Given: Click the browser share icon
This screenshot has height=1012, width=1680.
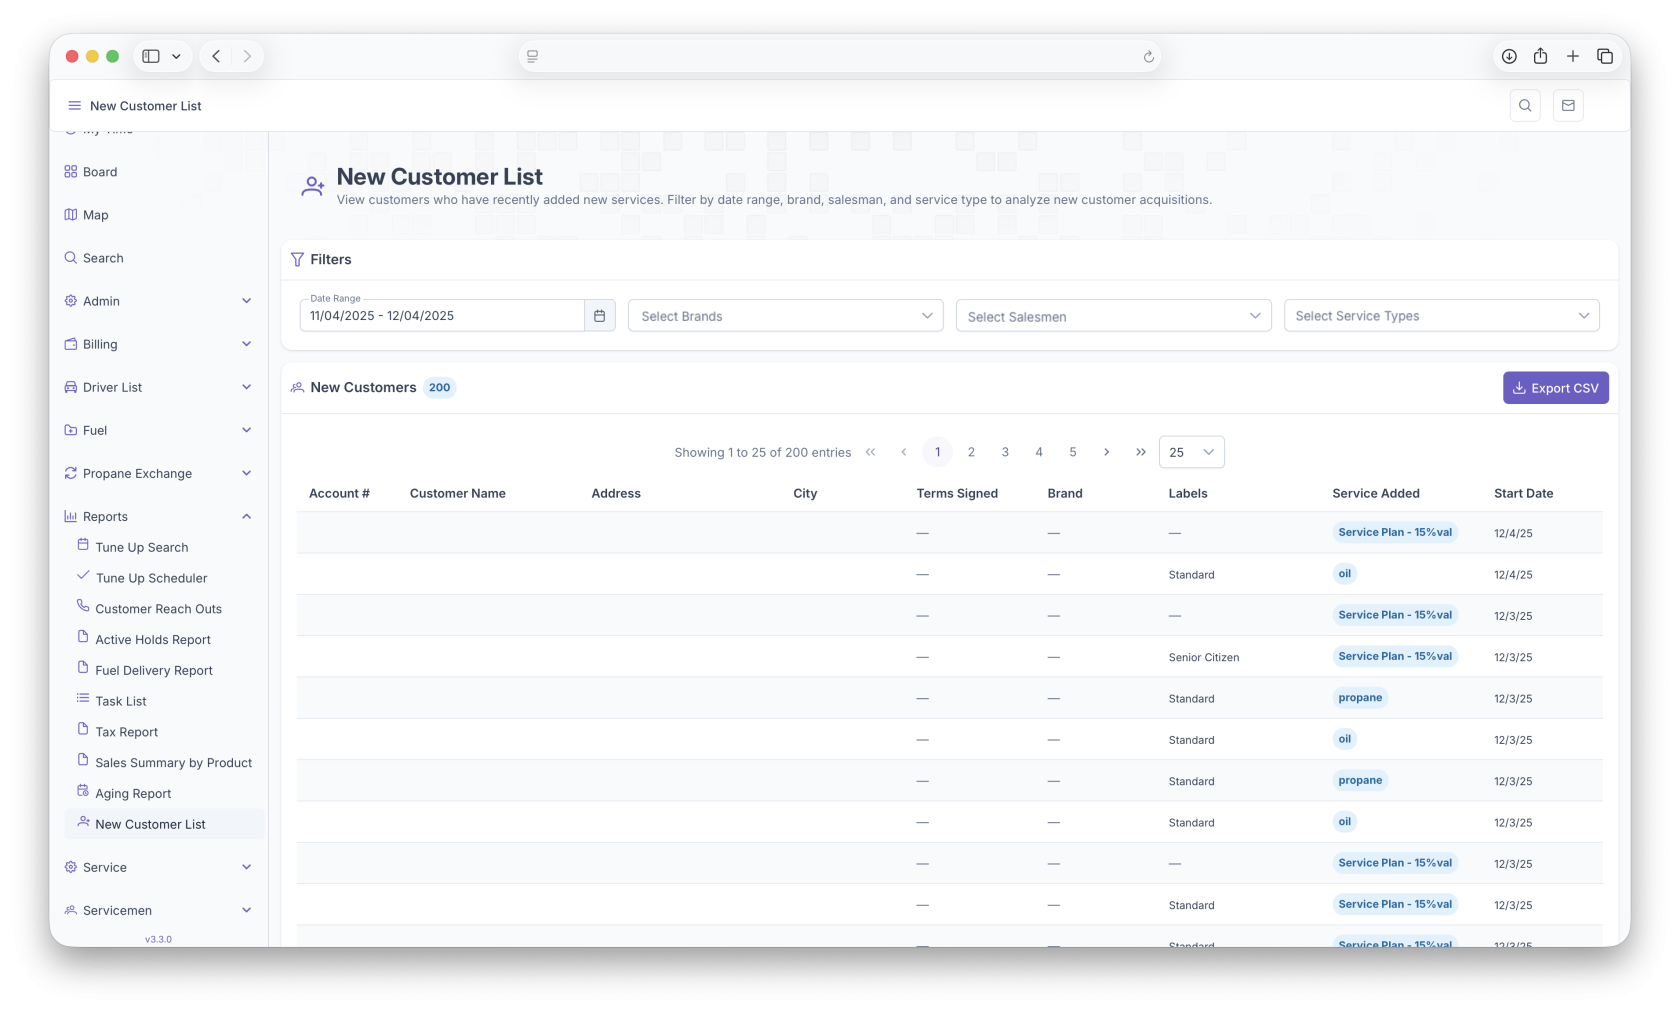Looking at the screenshot, I should pyautogui.click(x=1540, y=57).
